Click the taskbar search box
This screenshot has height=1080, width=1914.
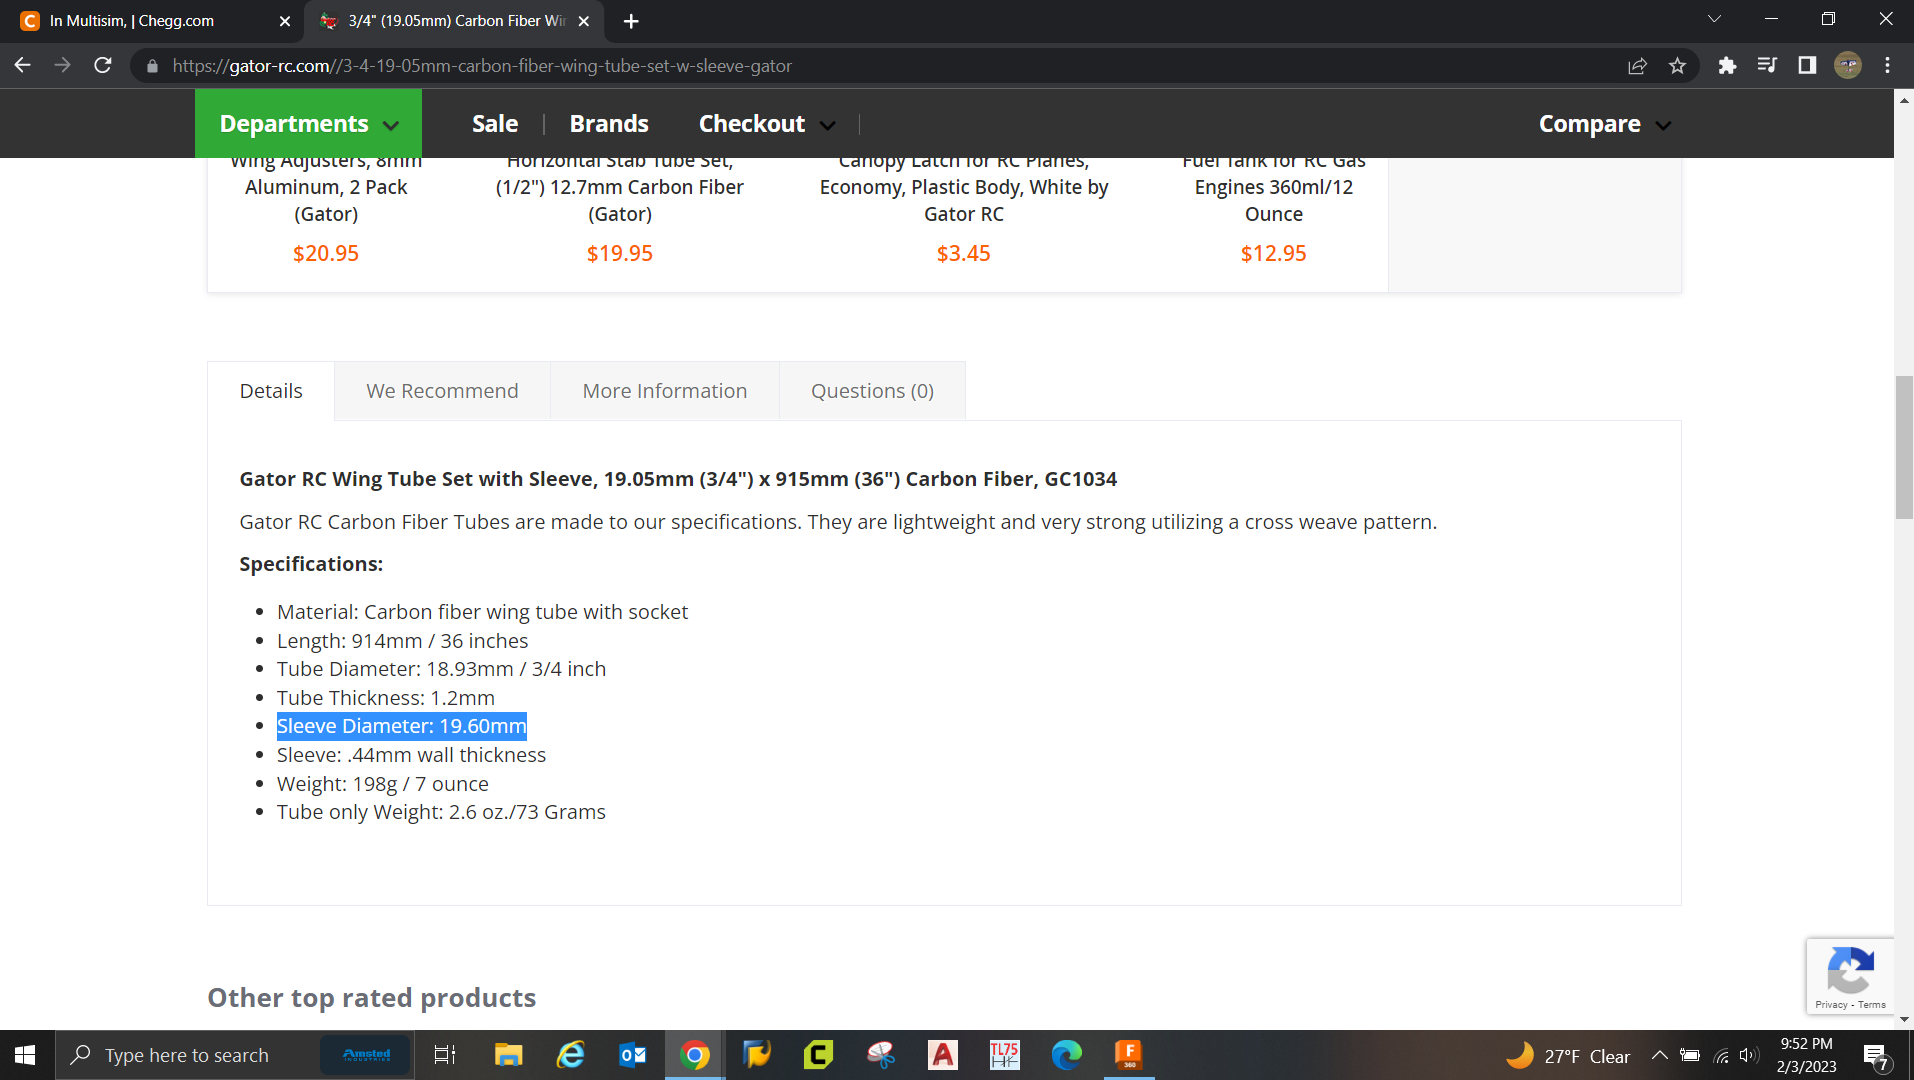click(x=185, y=1055)
